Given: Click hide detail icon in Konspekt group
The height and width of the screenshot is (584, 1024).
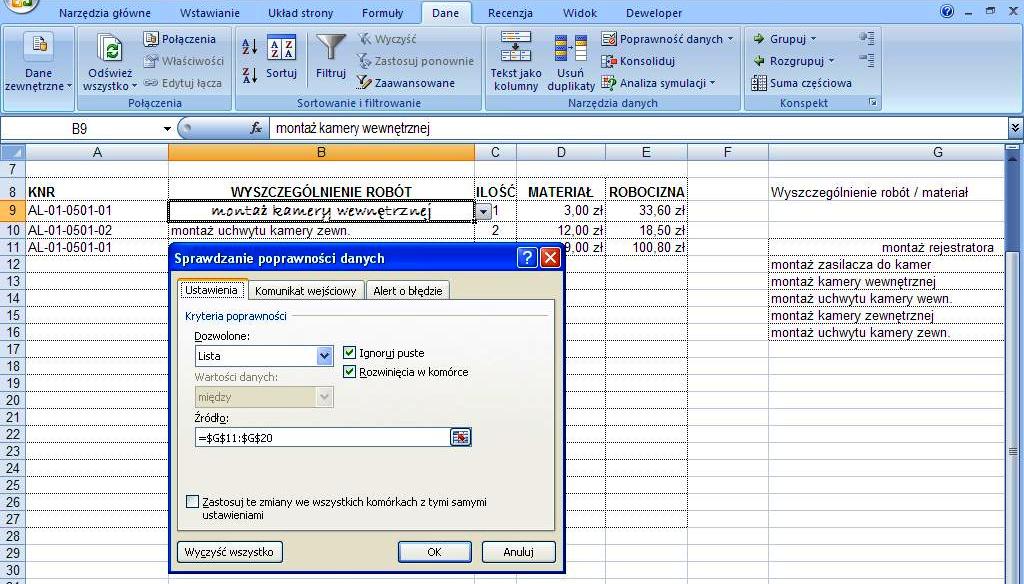Looking at the screenshot, I should [867, 61].
